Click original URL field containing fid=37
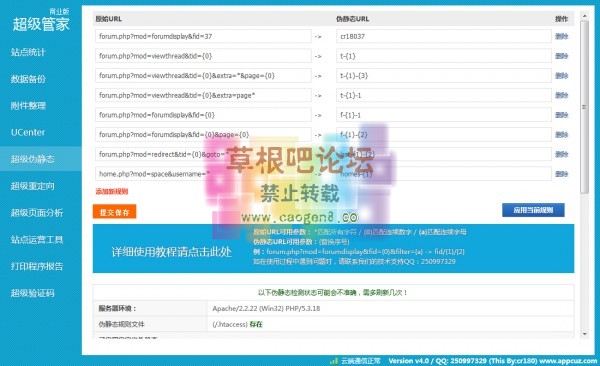This screenshot has height=366, width=600. [x=203, y=36]
